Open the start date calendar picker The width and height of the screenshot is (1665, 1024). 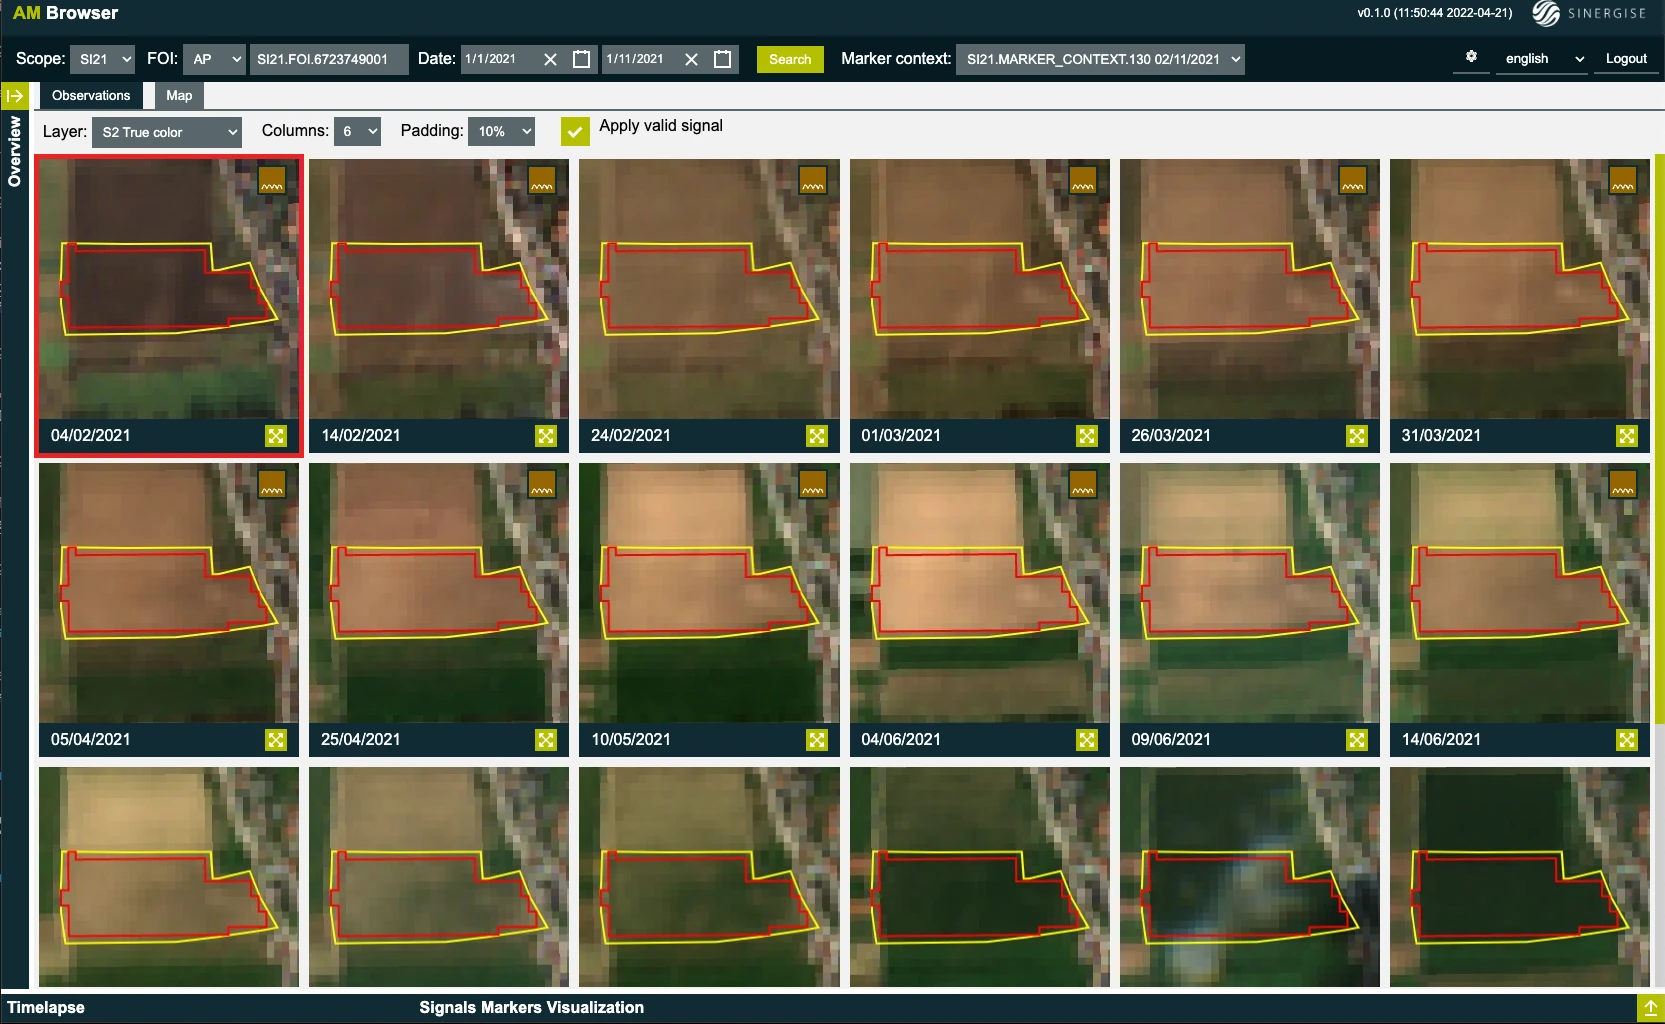[x=581, y=59]
